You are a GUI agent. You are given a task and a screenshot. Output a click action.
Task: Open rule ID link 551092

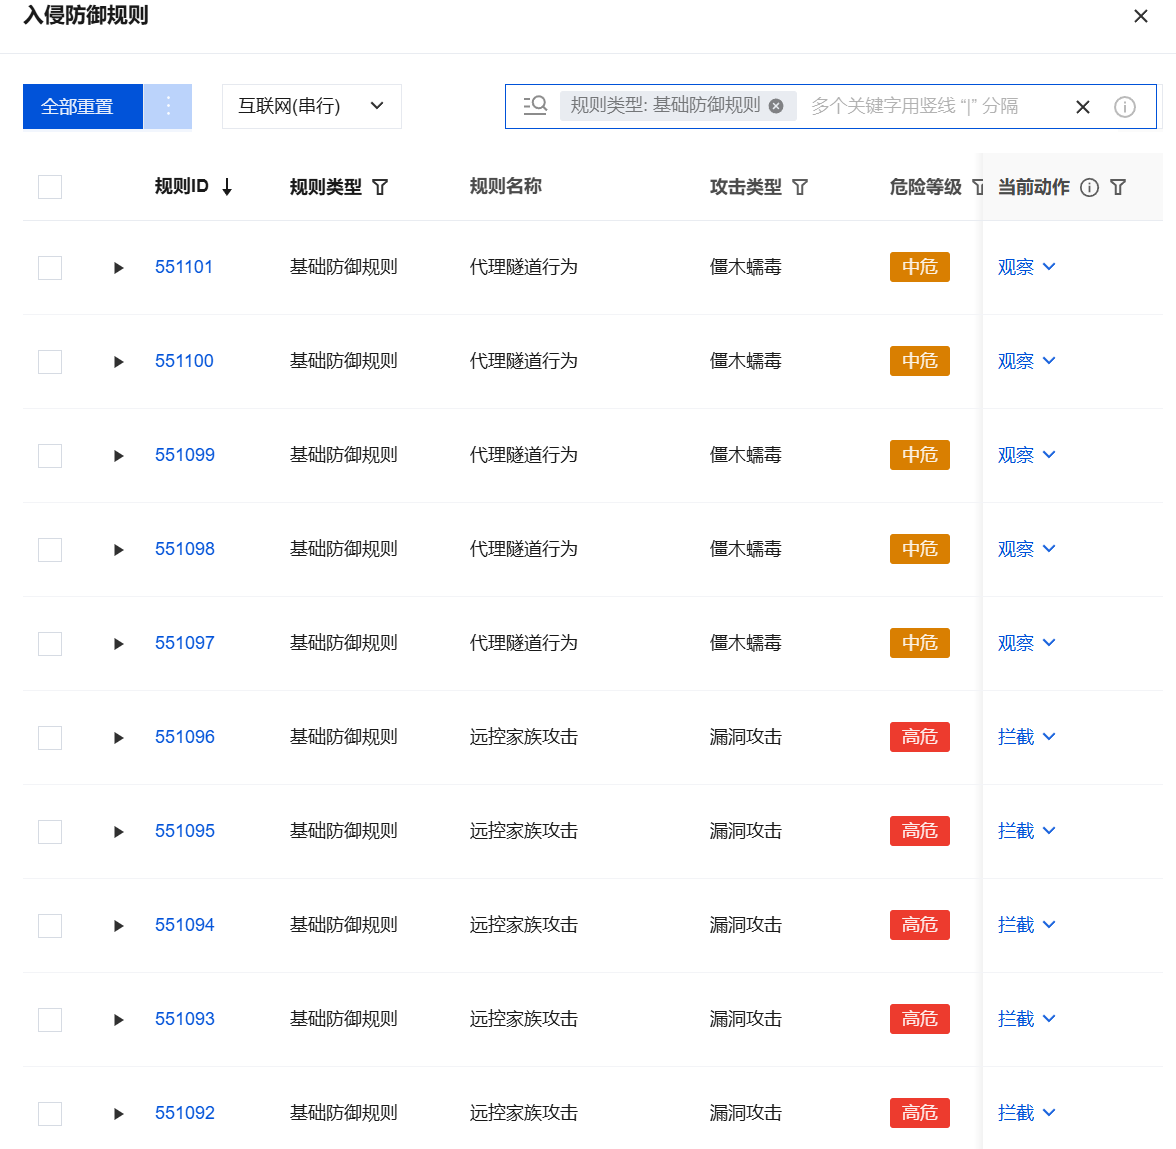point(184,1113)
